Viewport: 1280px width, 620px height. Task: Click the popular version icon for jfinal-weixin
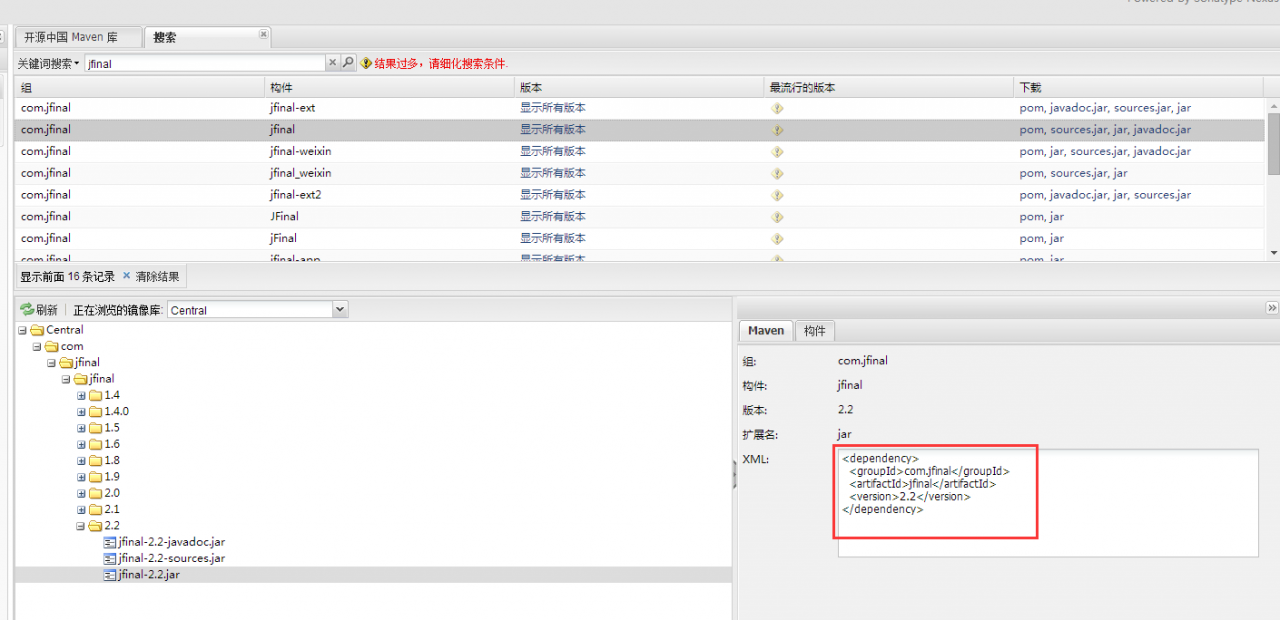777,152
